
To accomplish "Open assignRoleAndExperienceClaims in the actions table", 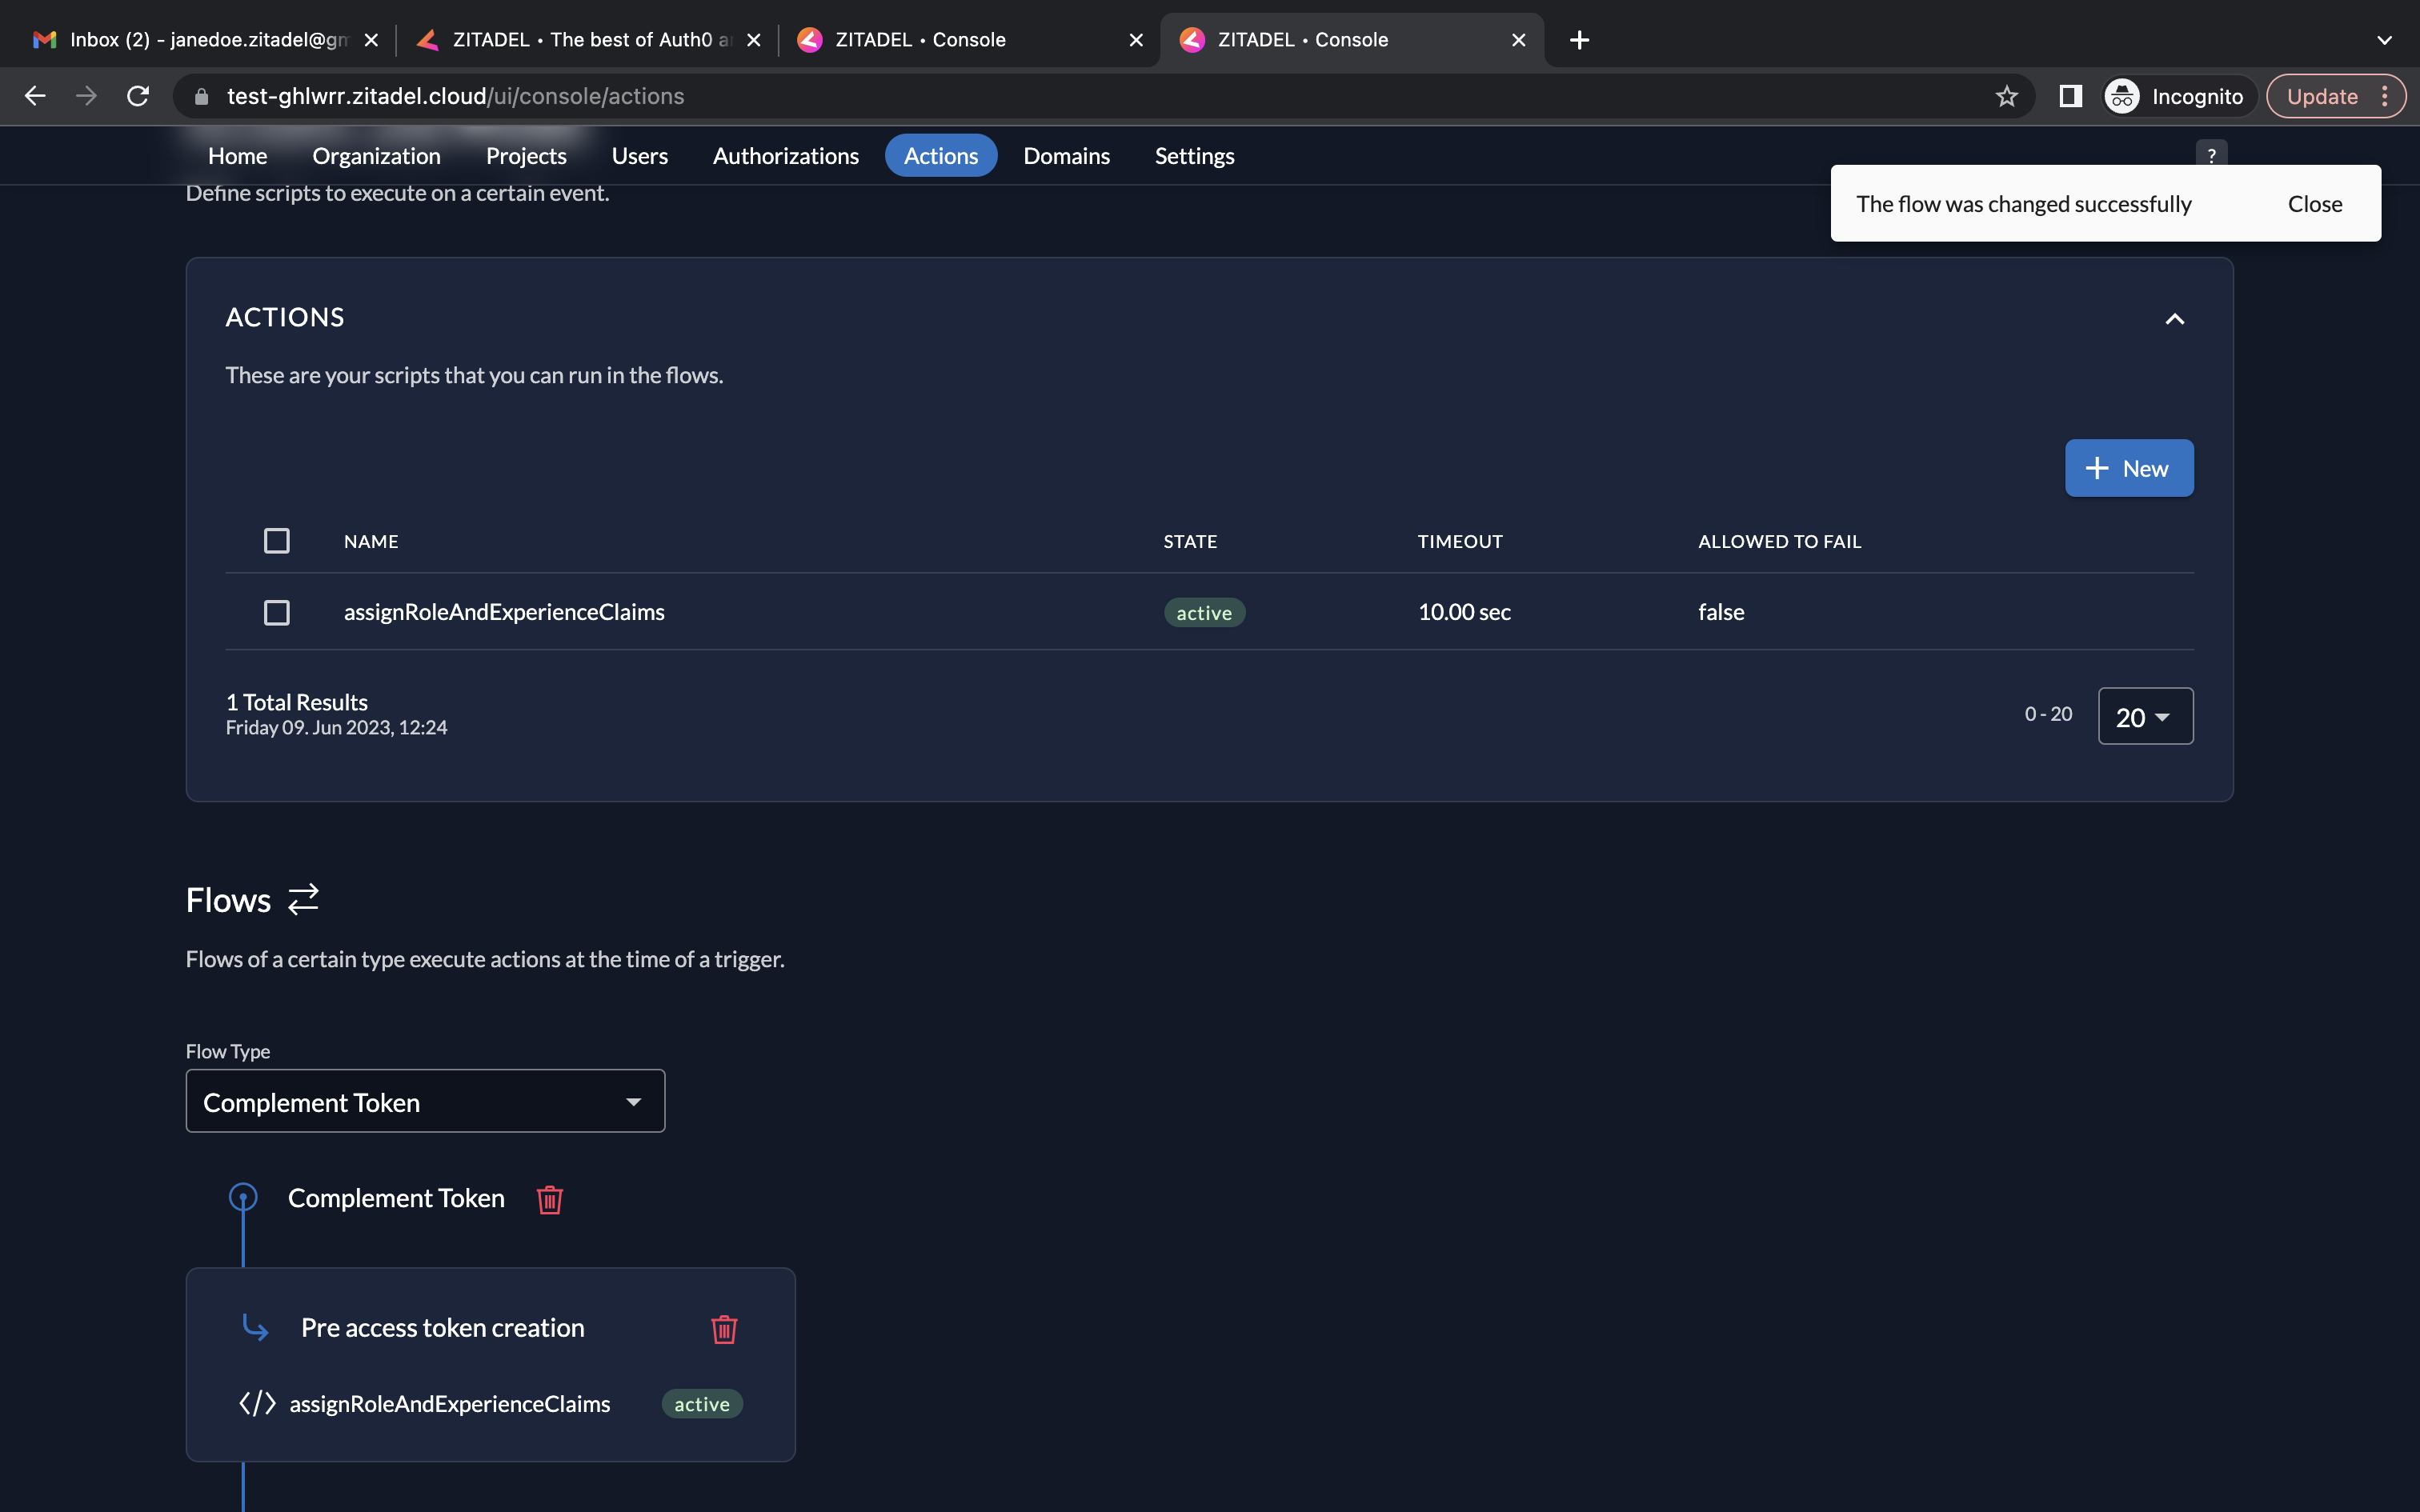I will tap(504, 612).
